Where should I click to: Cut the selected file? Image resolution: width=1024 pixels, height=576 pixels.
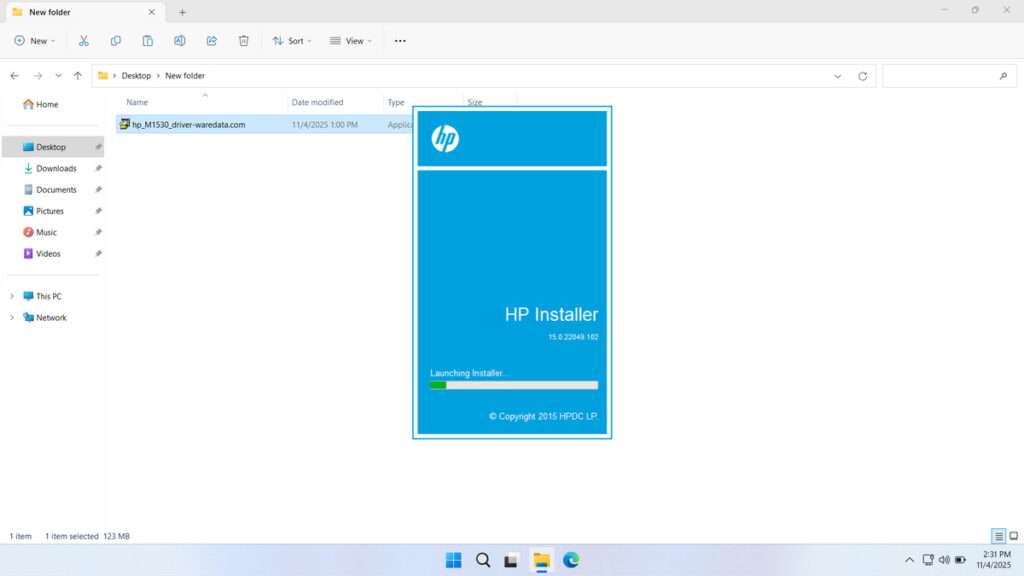(84, 40)
